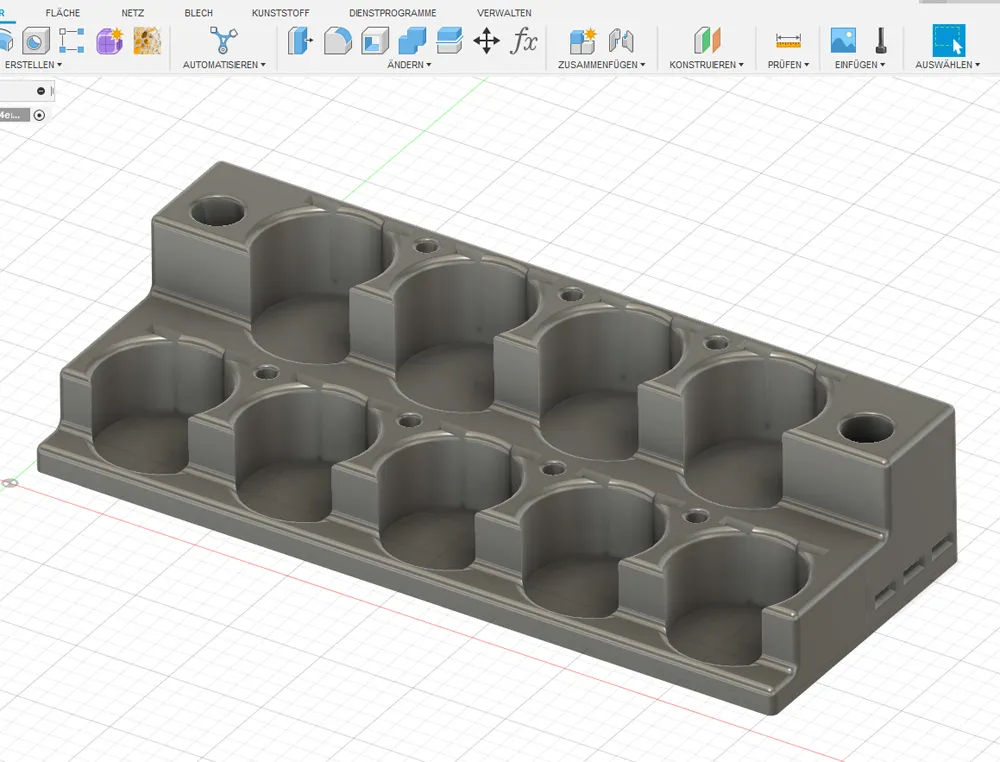Activate the window selection tool

[x=949, y=41]
